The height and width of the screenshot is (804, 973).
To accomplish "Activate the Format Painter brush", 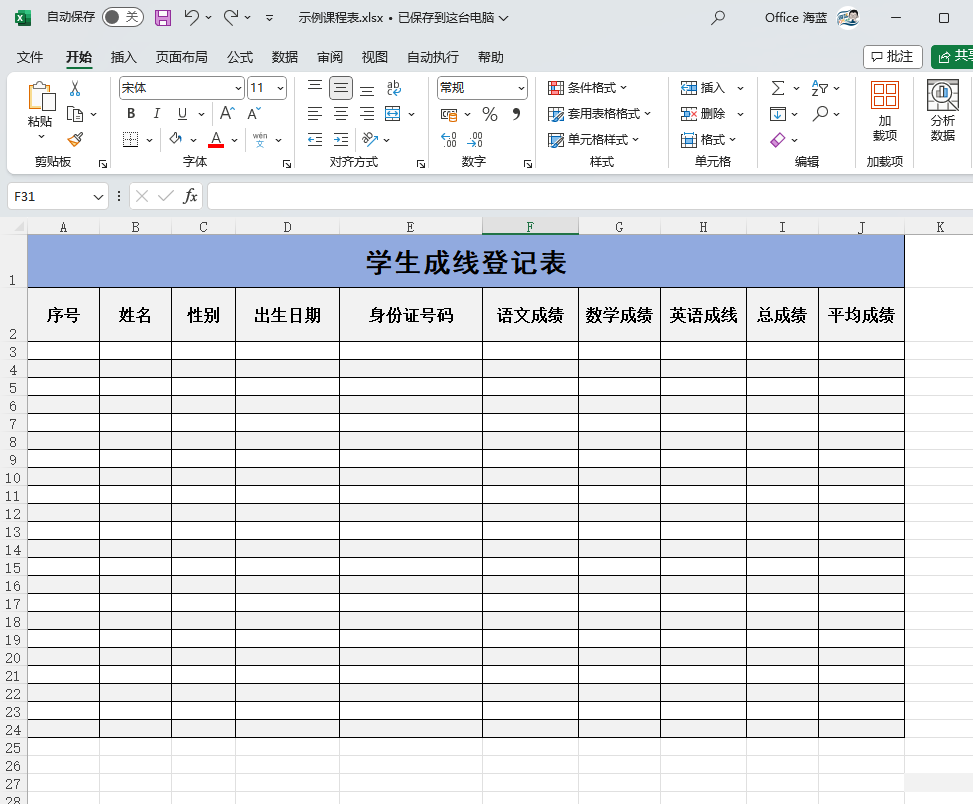I will pyautogui.click(x=75, y=140).
